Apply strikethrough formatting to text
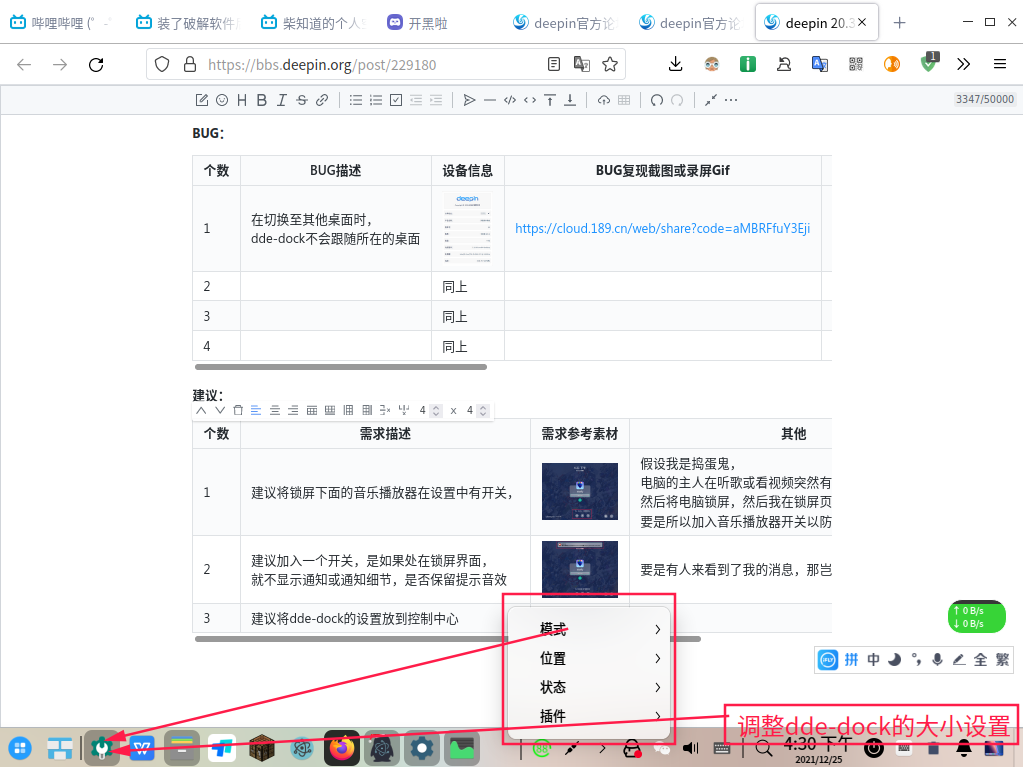Viewport: 1023px width, 767px height. tap(301, 100)
